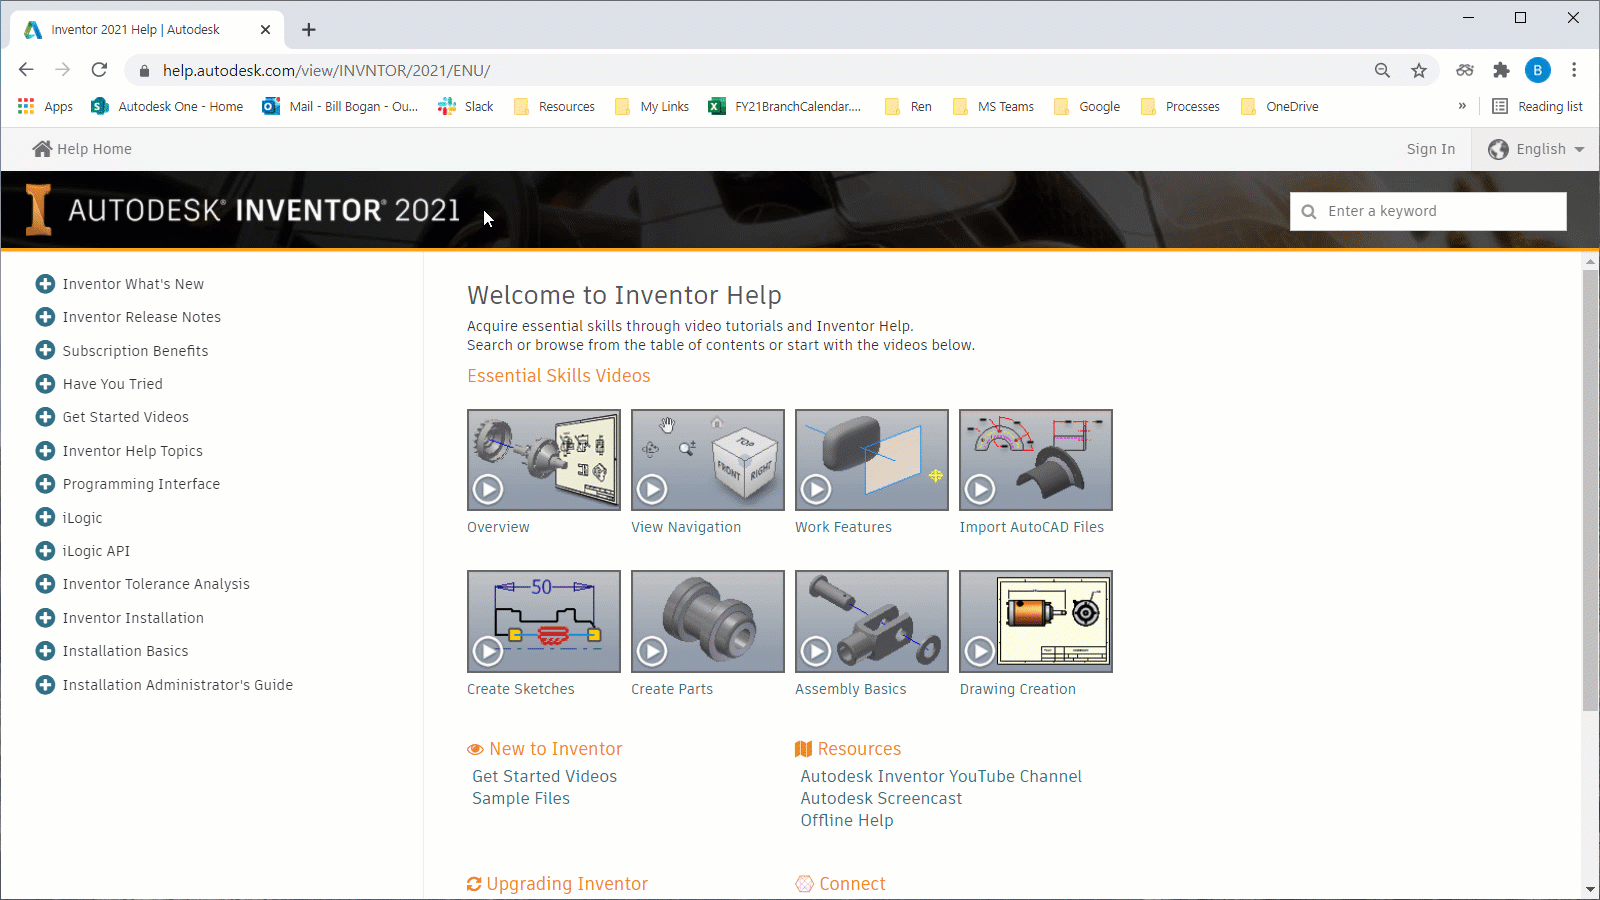The image size is (1600, 900).
Task: Open the Sample Files link
Action: (x=521, y=798)
